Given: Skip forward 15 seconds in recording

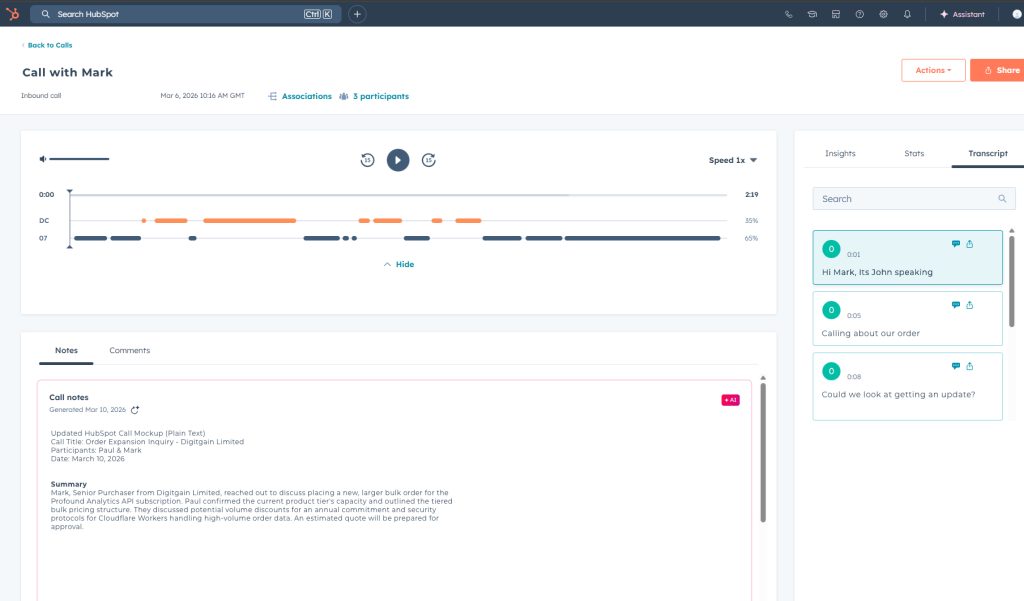Looking at the screenshot, I should (428, 160).
